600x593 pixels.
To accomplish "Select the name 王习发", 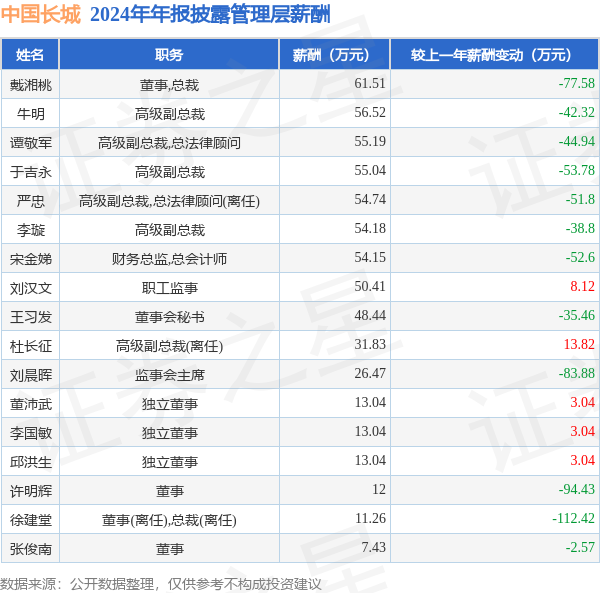I will (x=31, y=318).
